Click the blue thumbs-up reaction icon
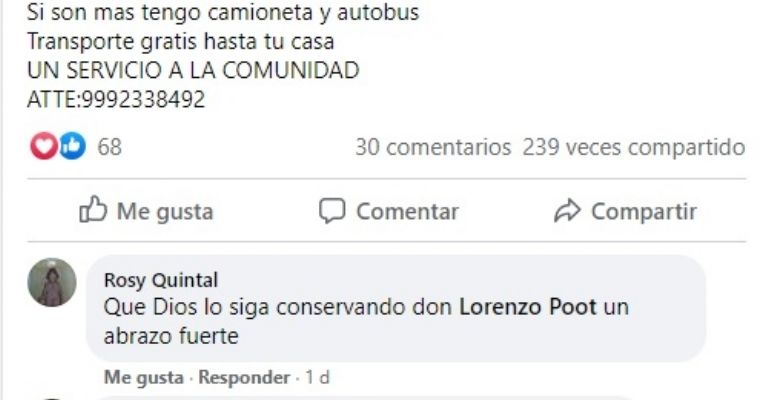The height and width of the screenshot is (400, 768). (72, 146)
